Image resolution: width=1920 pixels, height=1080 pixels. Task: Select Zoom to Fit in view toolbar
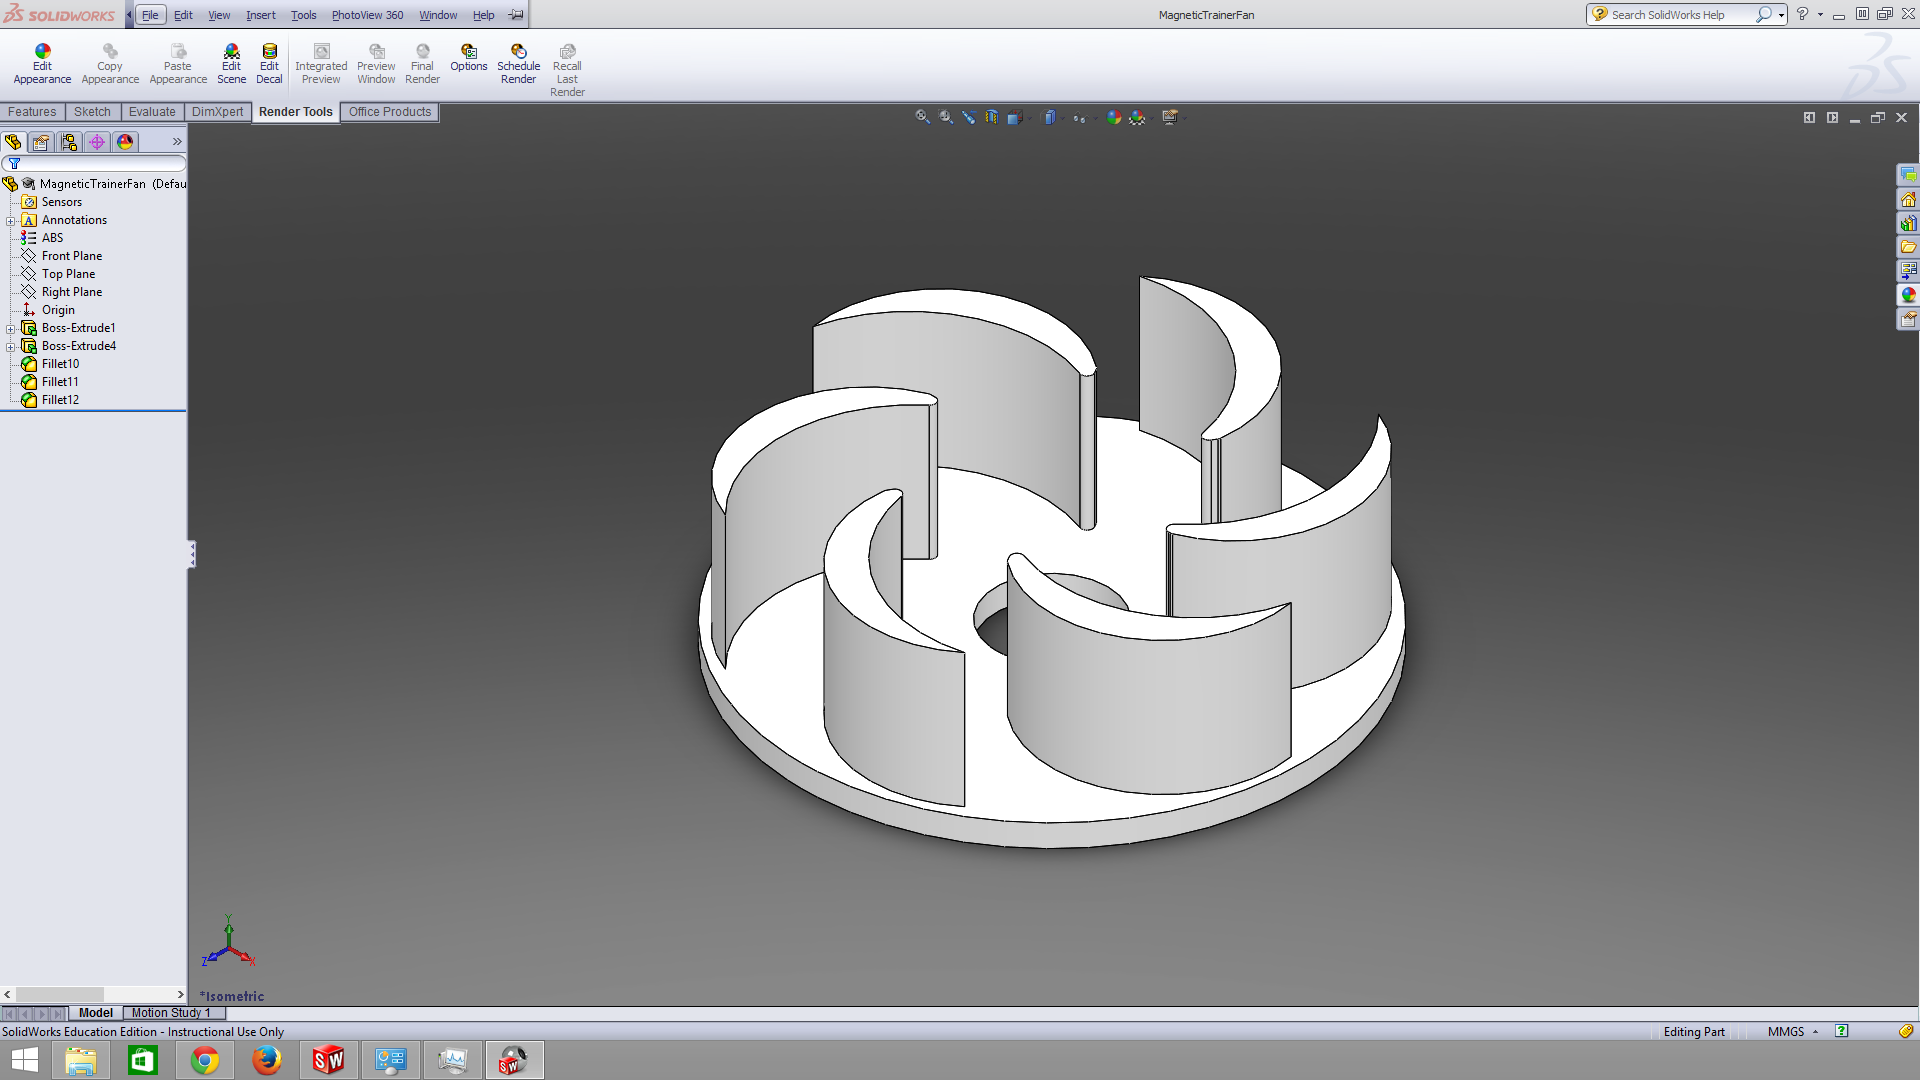coord(922,117)
